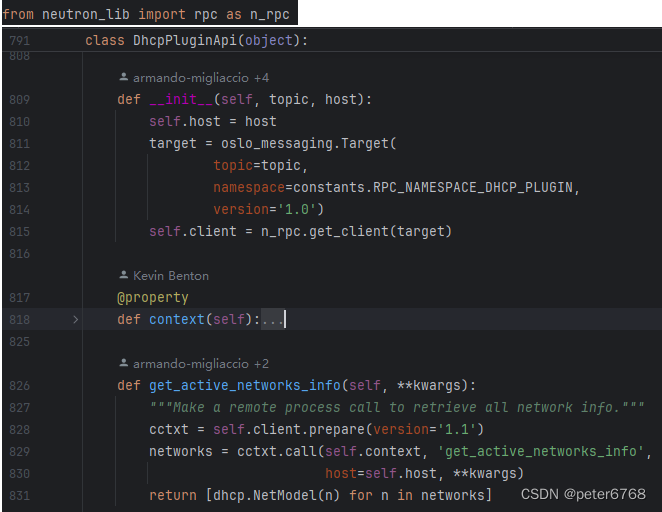The height and width of the screenshot is (512, 662).
Task: Click version='1.0' string on line 814
Action: 269,209
